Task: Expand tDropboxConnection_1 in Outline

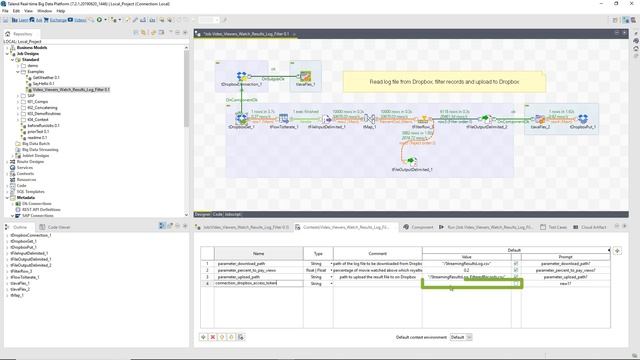Action: pos(7,236)
